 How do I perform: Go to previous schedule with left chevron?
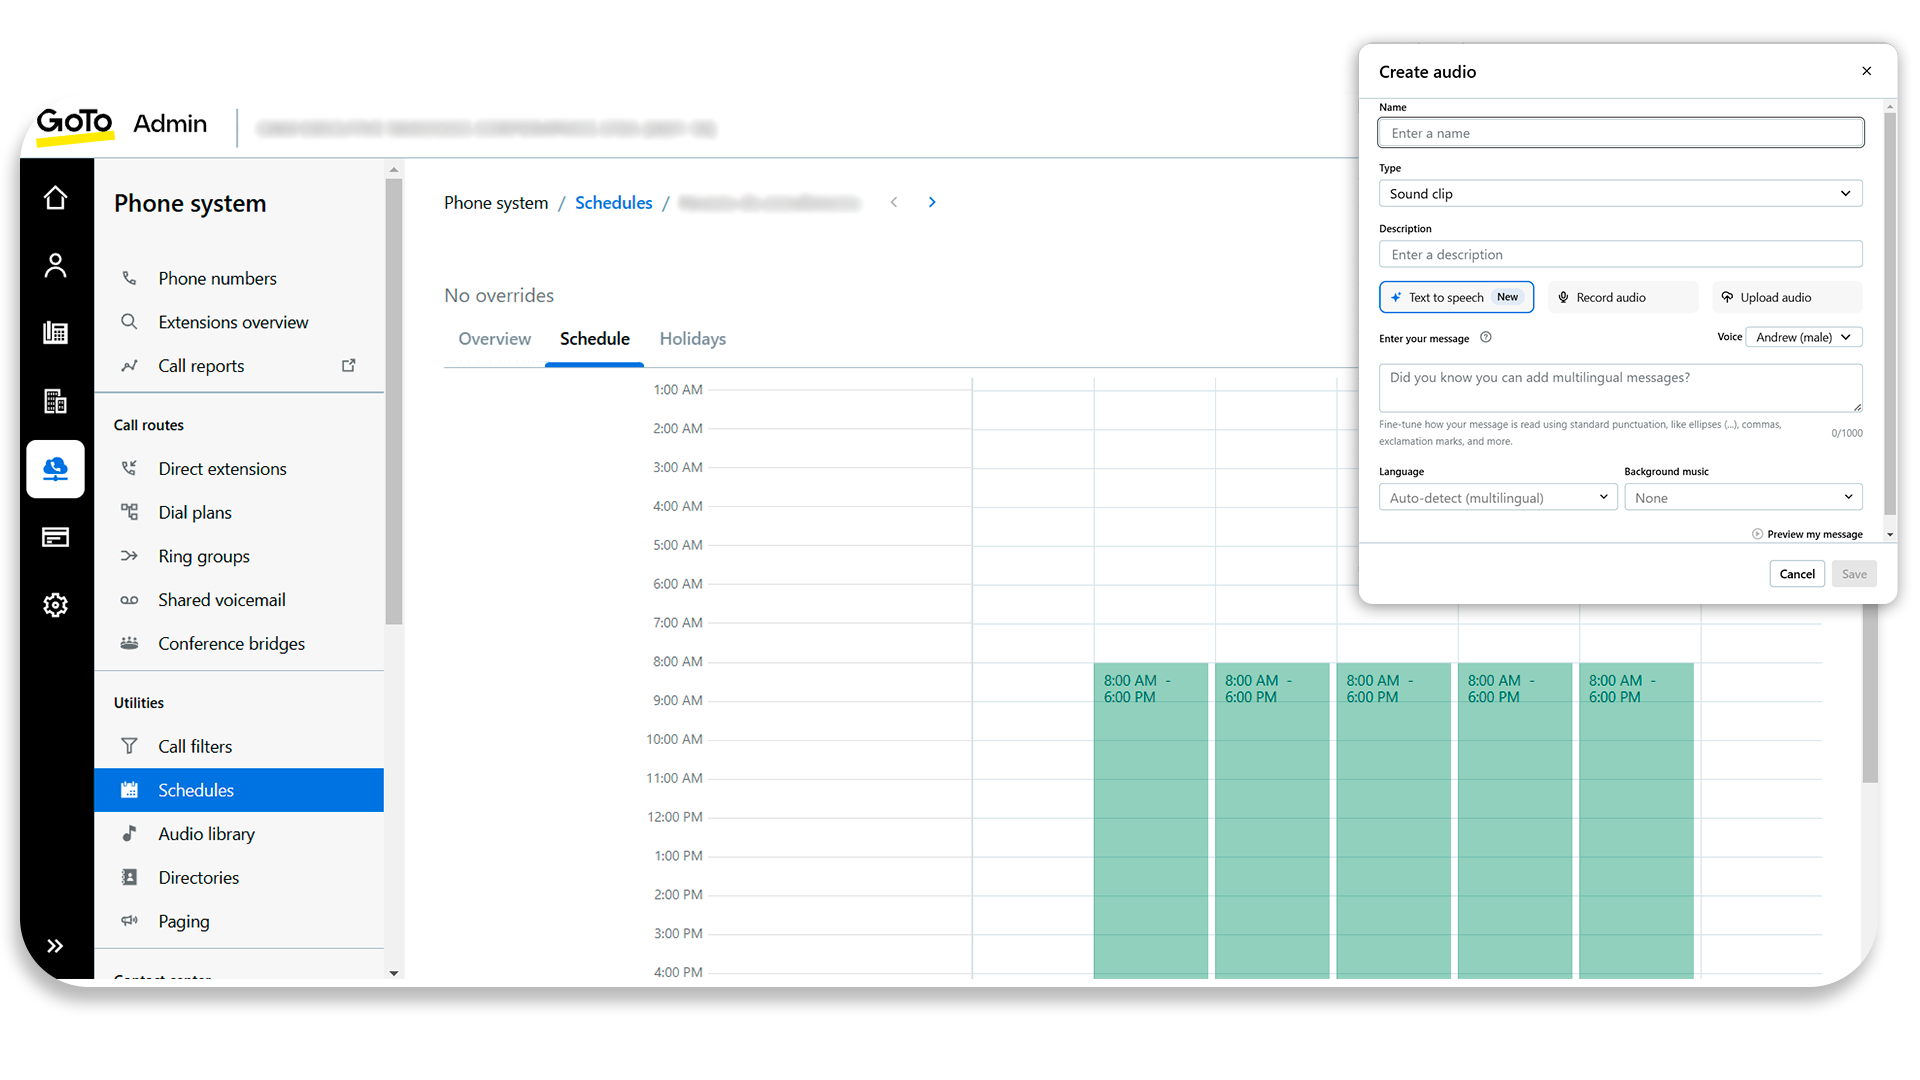coord(894,202)
